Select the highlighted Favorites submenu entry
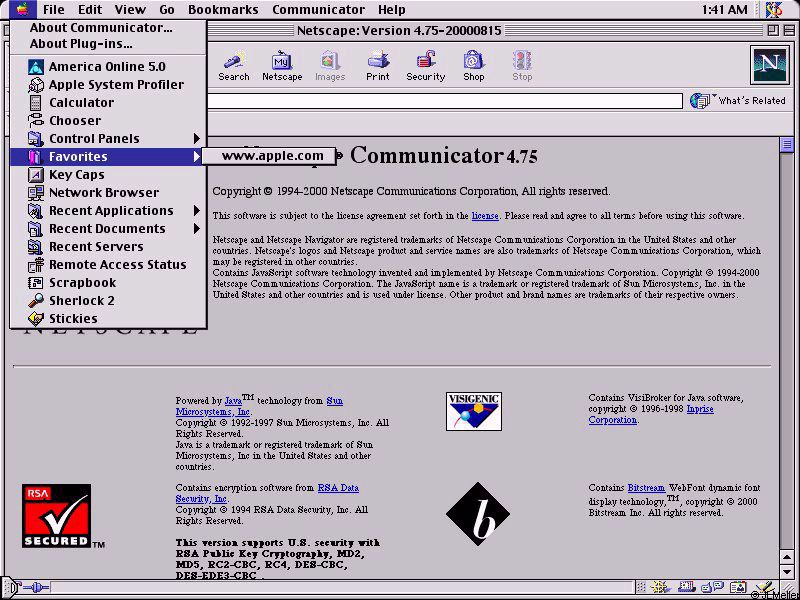The image size is (800, 600). tap(108, 157)
